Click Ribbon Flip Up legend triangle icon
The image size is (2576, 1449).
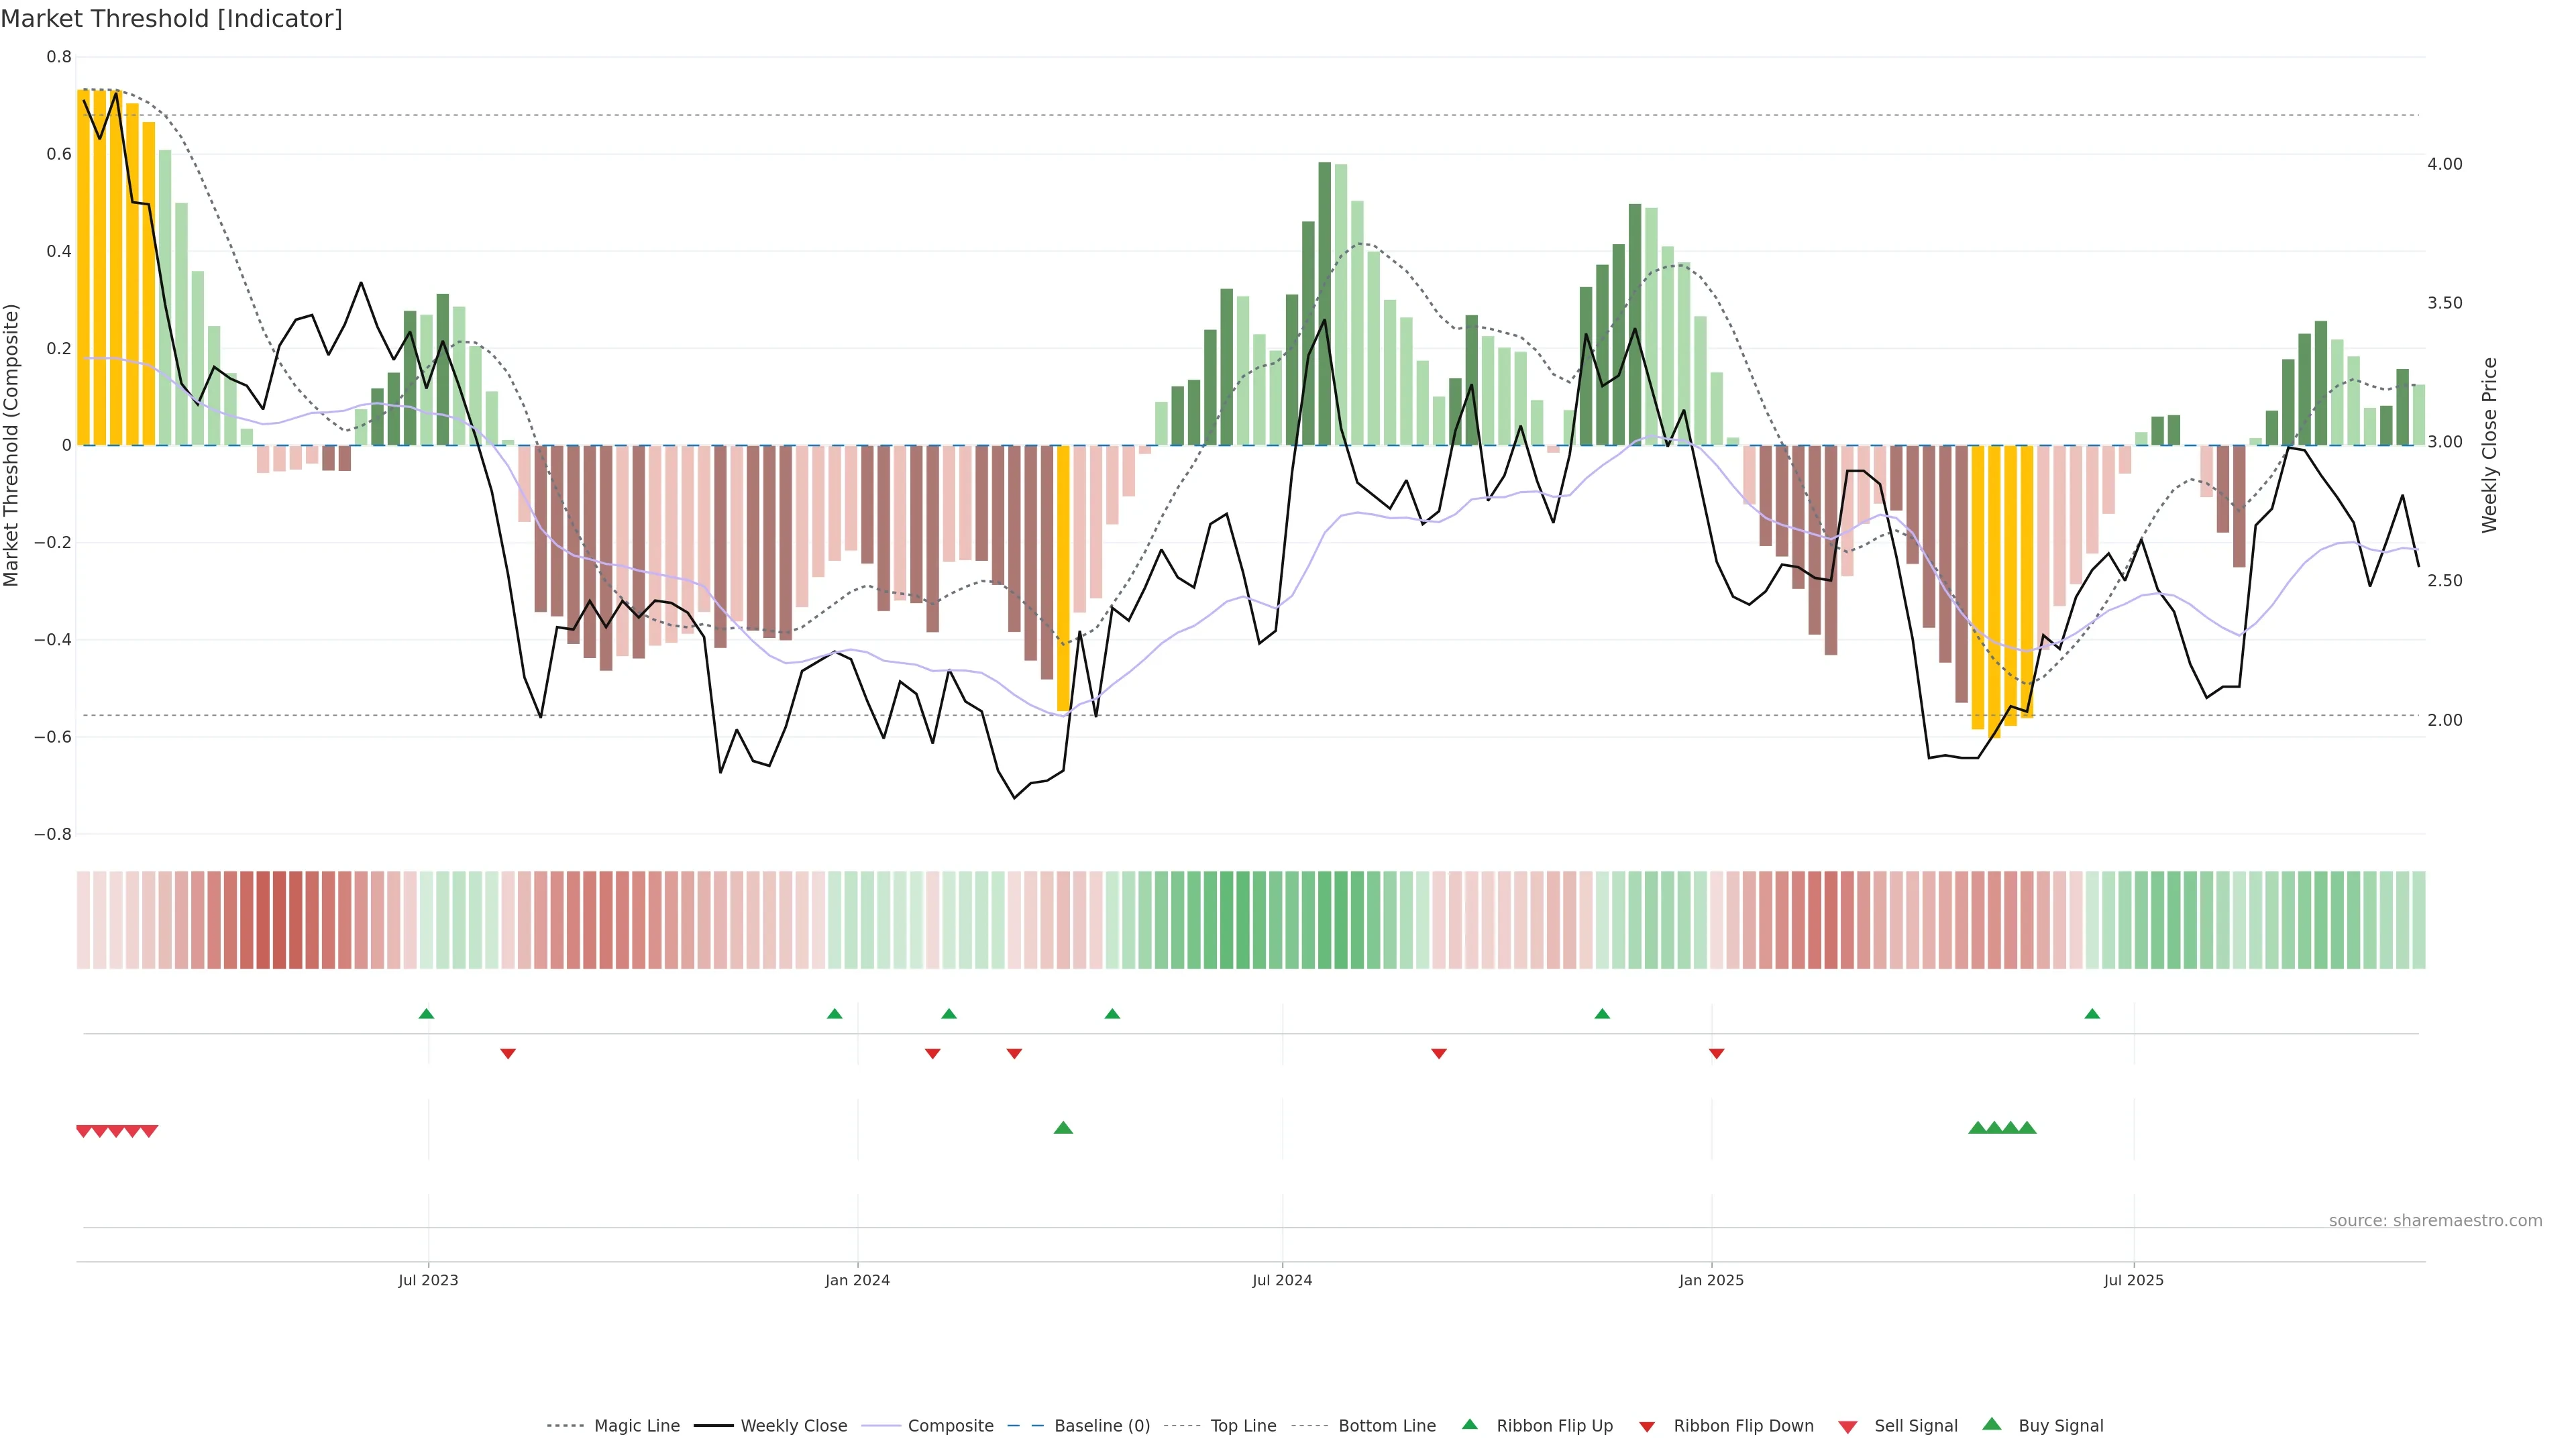[1469, 1424]
